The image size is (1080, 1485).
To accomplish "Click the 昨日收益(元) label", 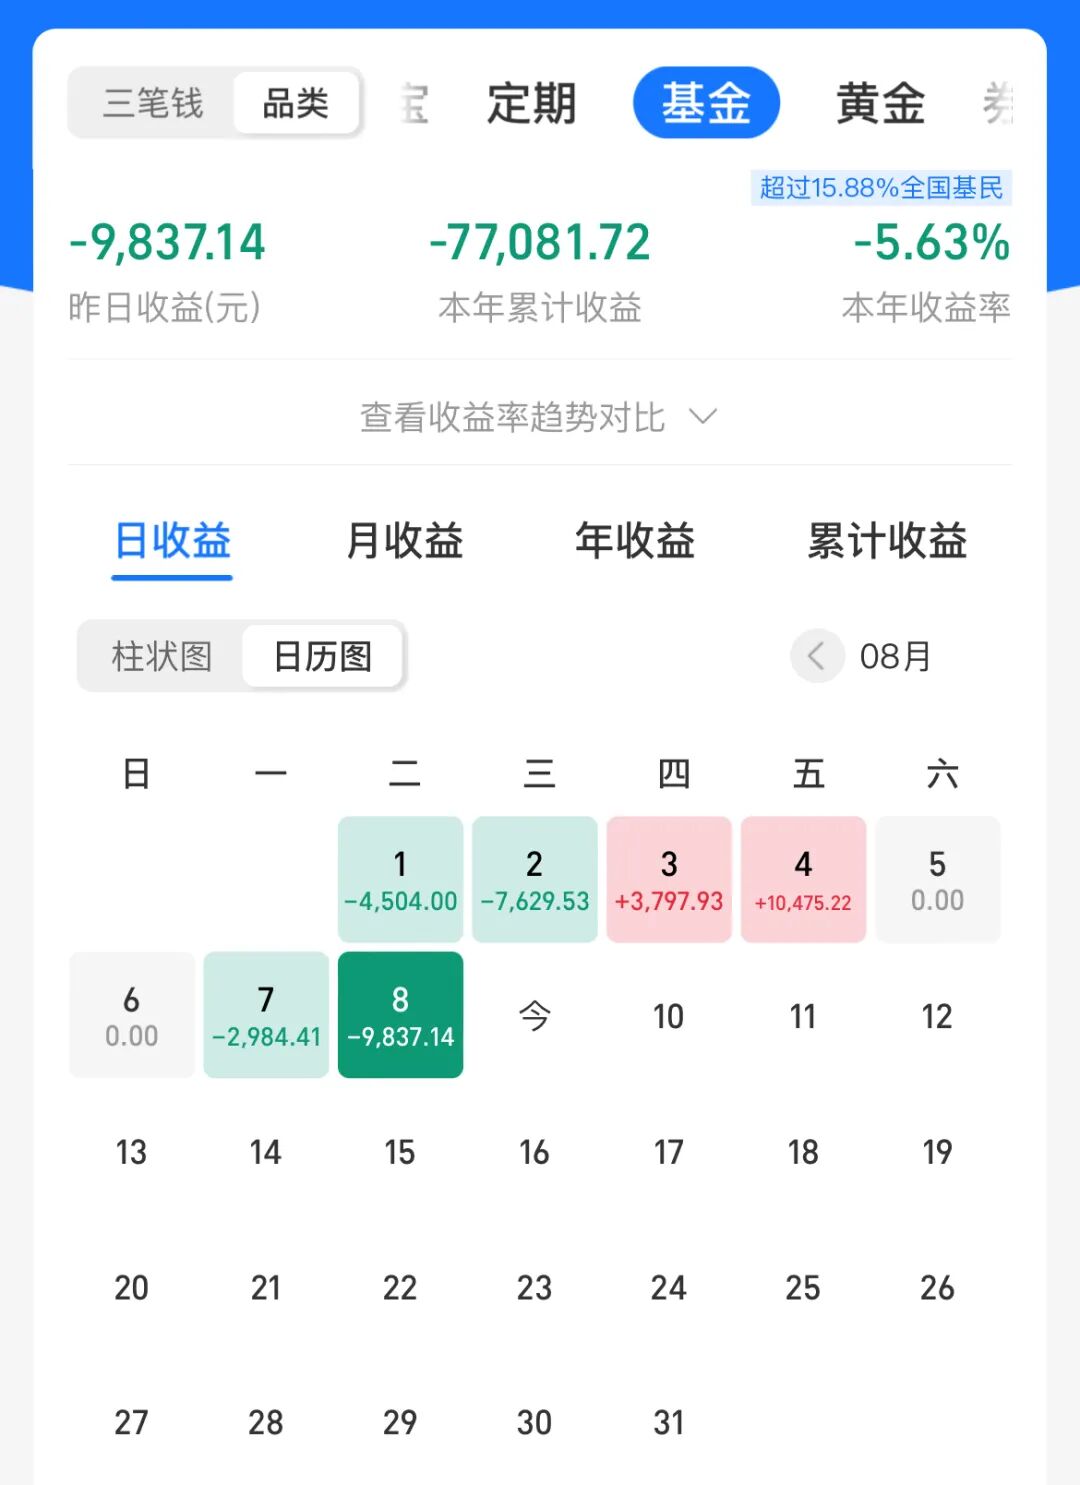I will click(165, 307).
